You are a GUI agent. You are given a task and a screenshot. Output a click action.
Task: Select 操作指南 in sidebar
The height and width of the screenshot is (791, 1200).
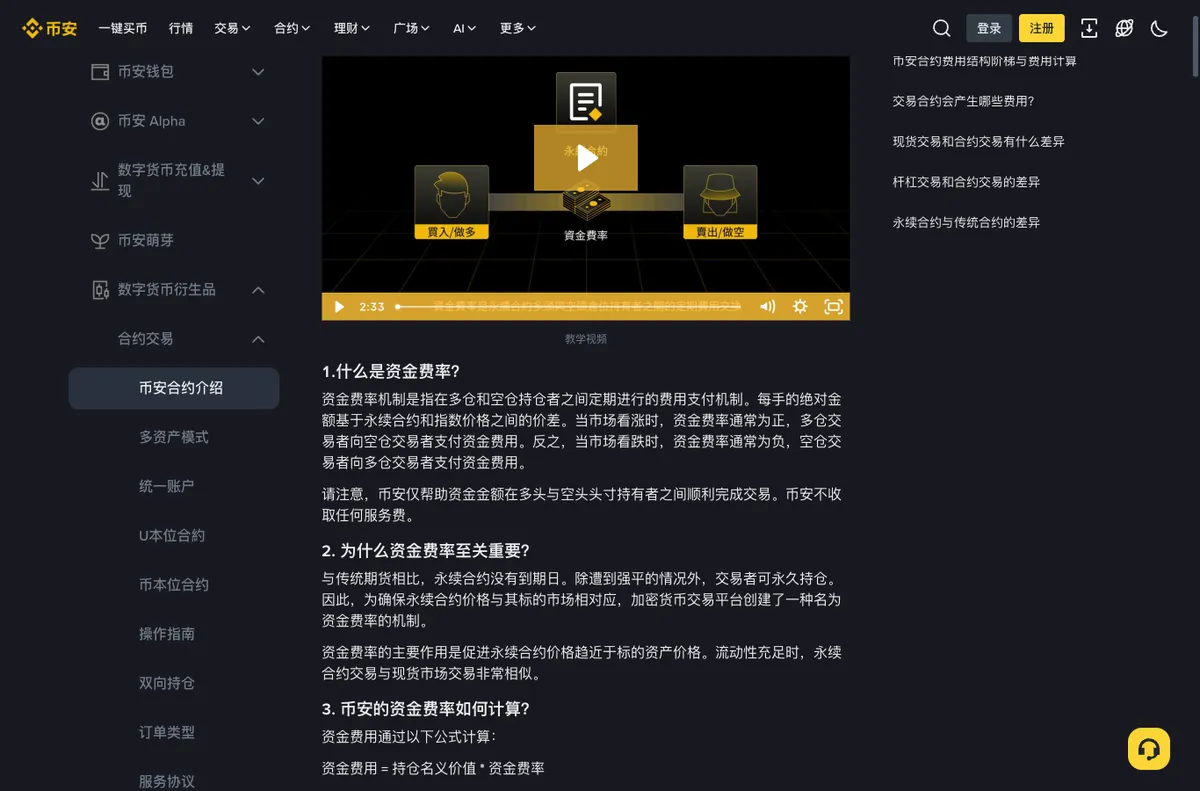tap(167, 634)
